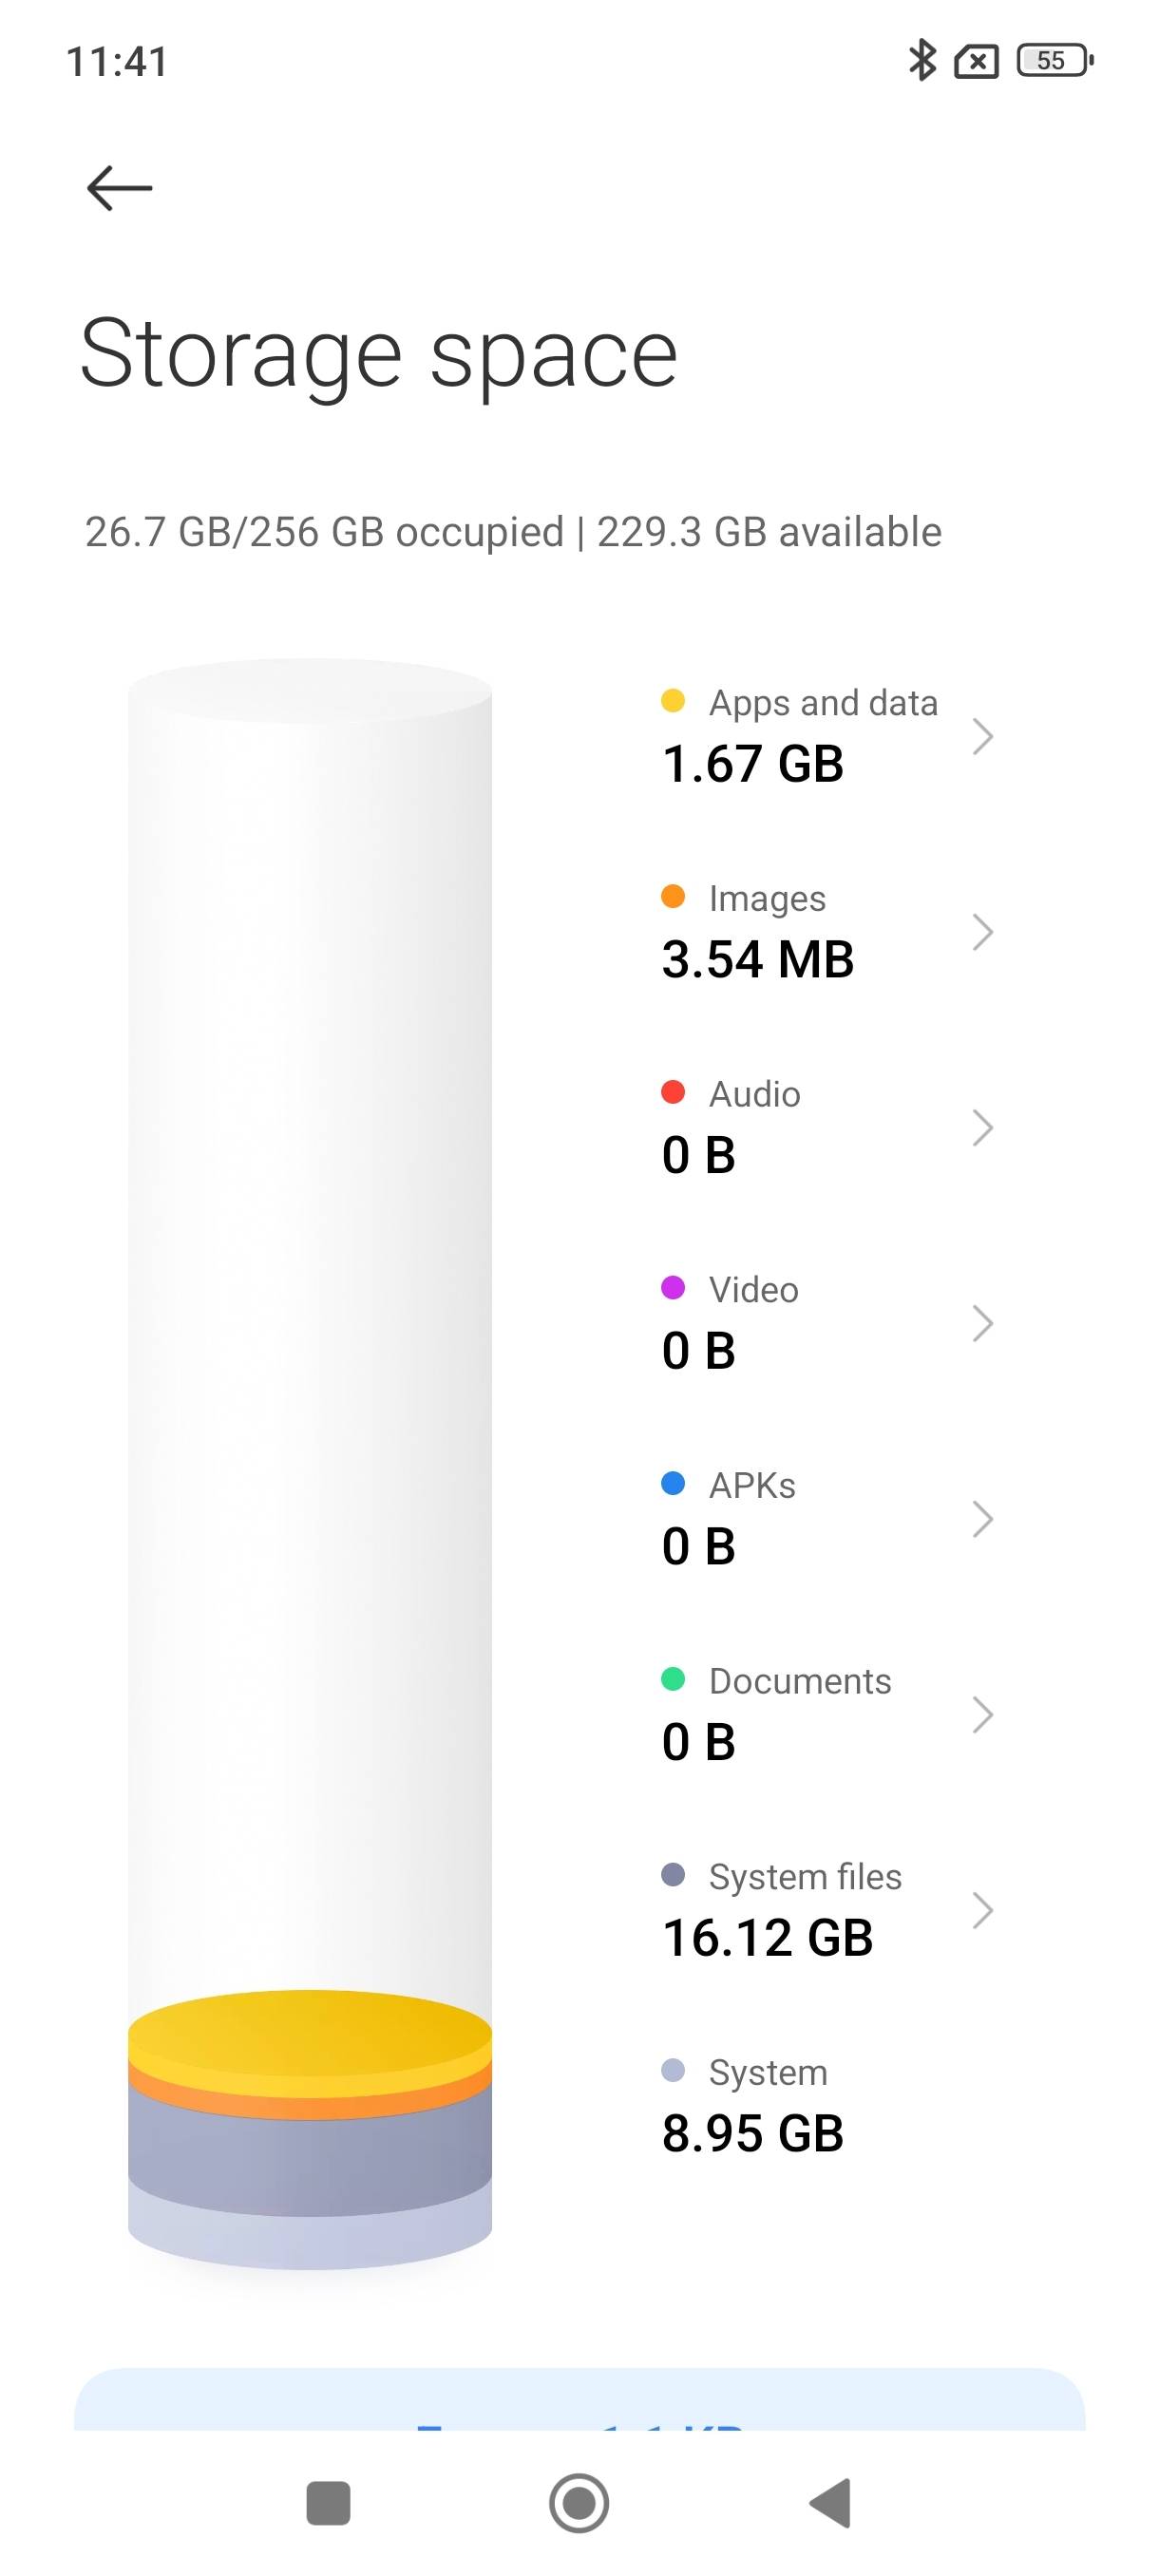This screenshot has width=1159, height=2576.
Task: Tap the back arrow icon
Action: (119, 188)
